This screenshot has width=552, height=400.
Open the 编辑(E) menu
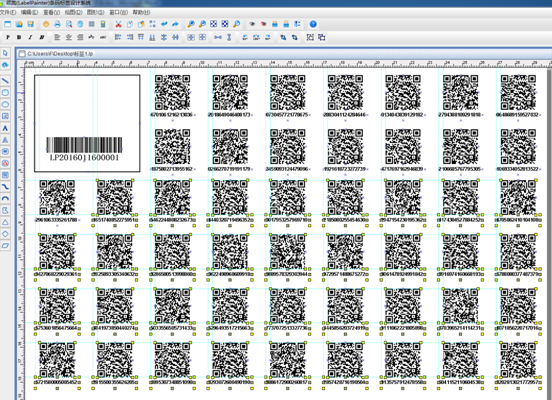pyautogui.click(x=29, y=12)
